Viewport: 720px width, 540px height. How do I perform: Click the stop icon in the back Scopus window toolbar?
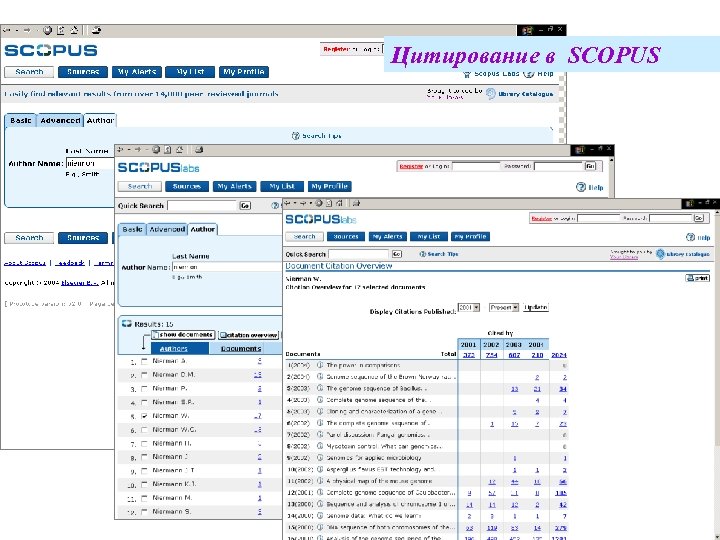[x=47, y=30]
